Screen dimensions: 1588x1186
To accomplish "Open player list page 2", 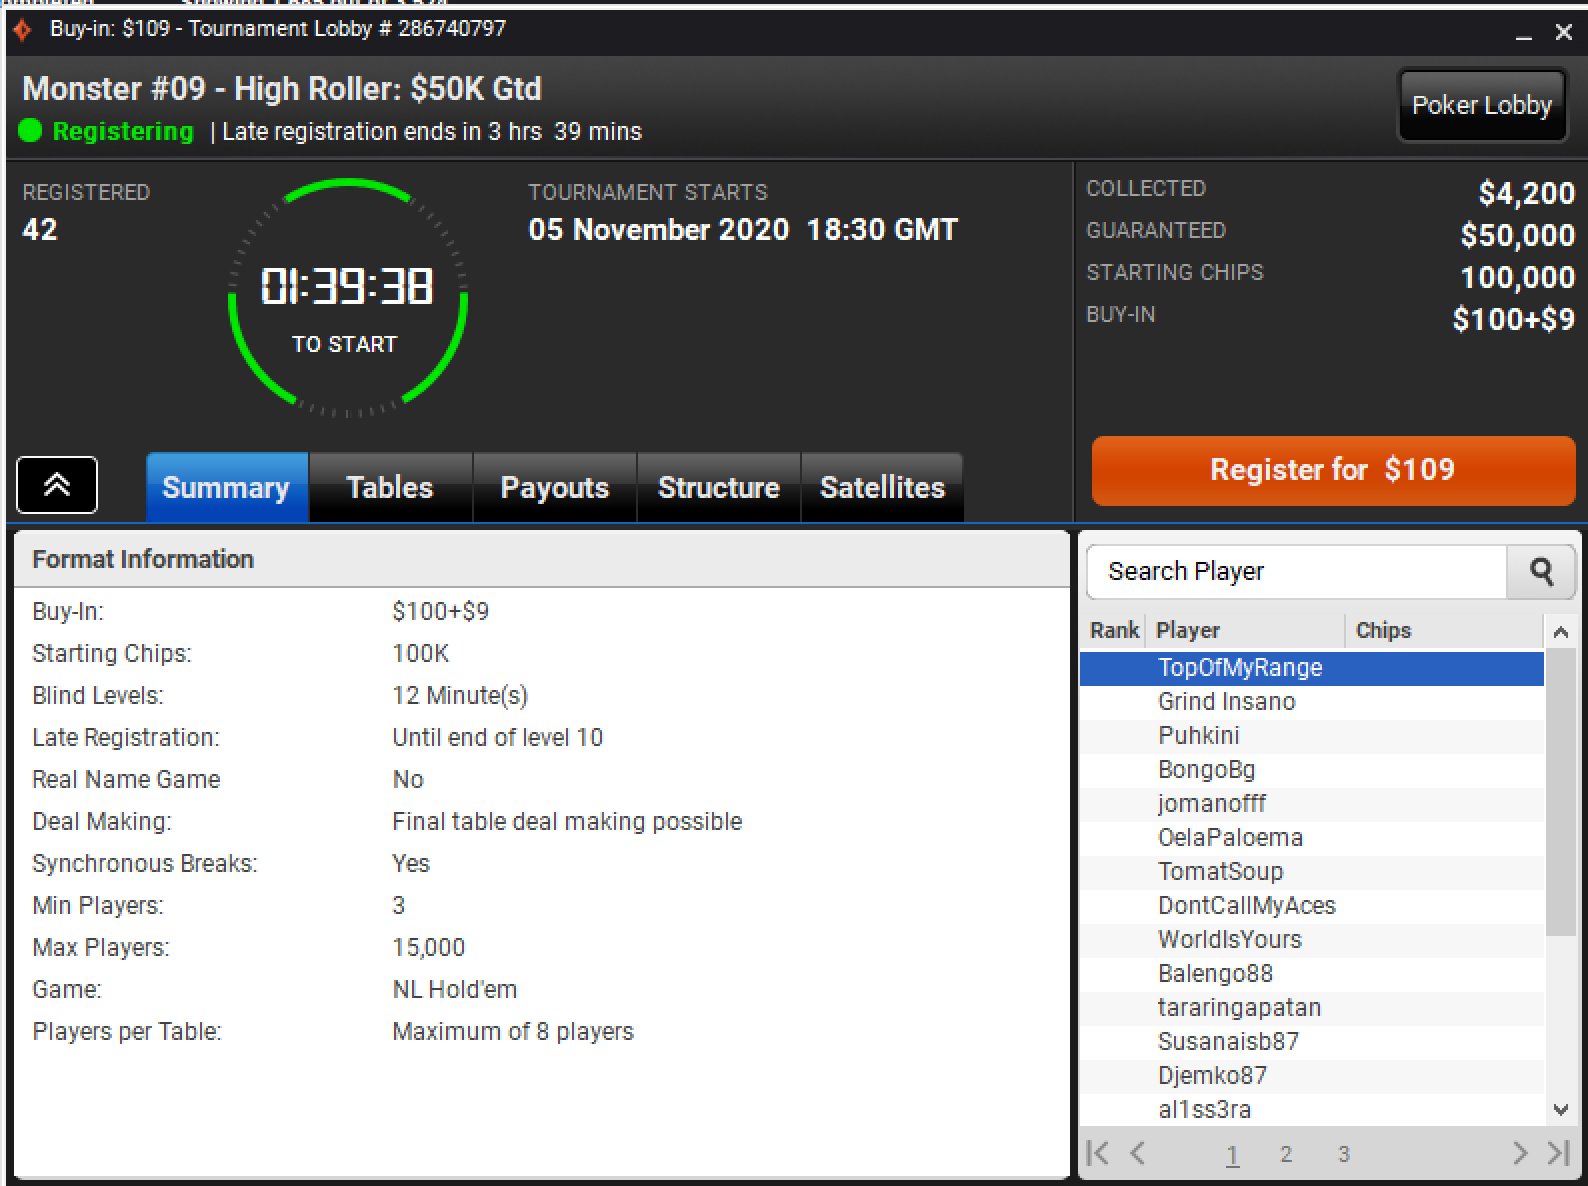I will (x=1286, y=1154).
